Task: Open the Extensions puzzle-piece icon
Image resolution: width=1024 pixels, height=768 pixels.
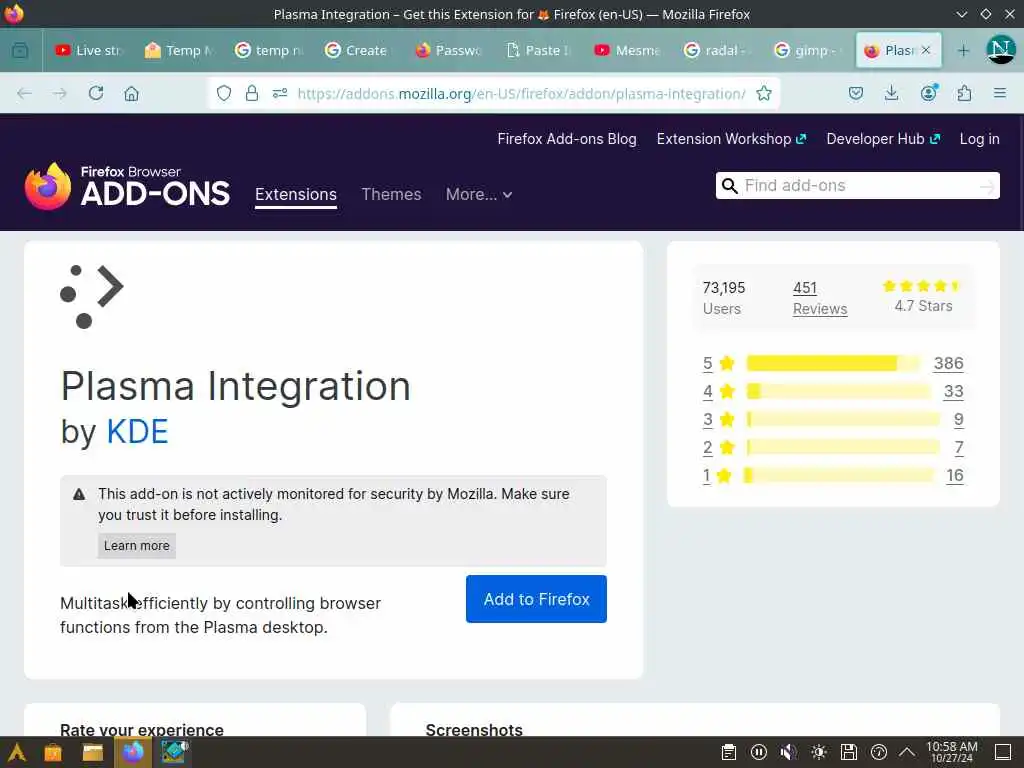Action: 964,93
